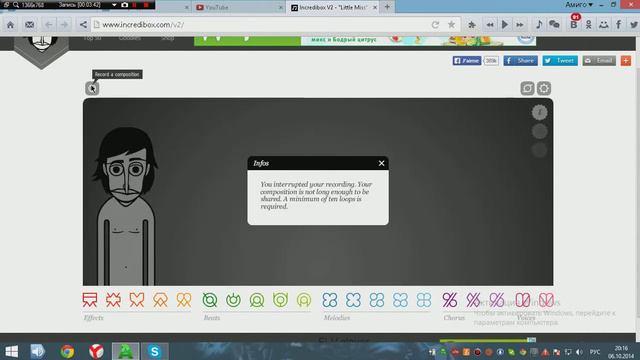Go forward with the browser forward arrow
The image size is (640, 360).
point(64,25)
